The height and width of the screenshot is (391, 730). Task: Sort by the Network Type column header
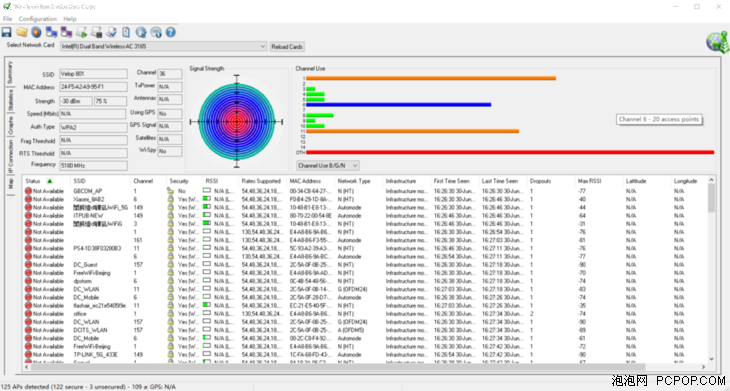pyautogui.click(x=358, y=181)
